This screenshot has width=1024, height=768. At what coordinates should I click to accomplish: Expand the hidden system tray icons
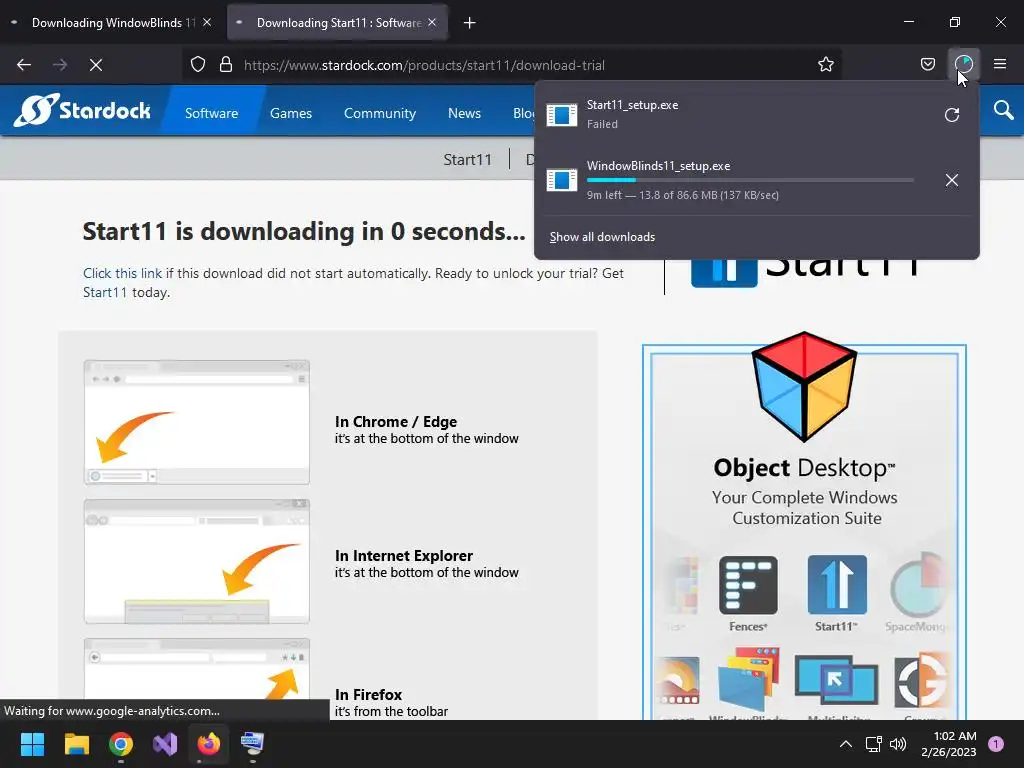coord(845,744)
